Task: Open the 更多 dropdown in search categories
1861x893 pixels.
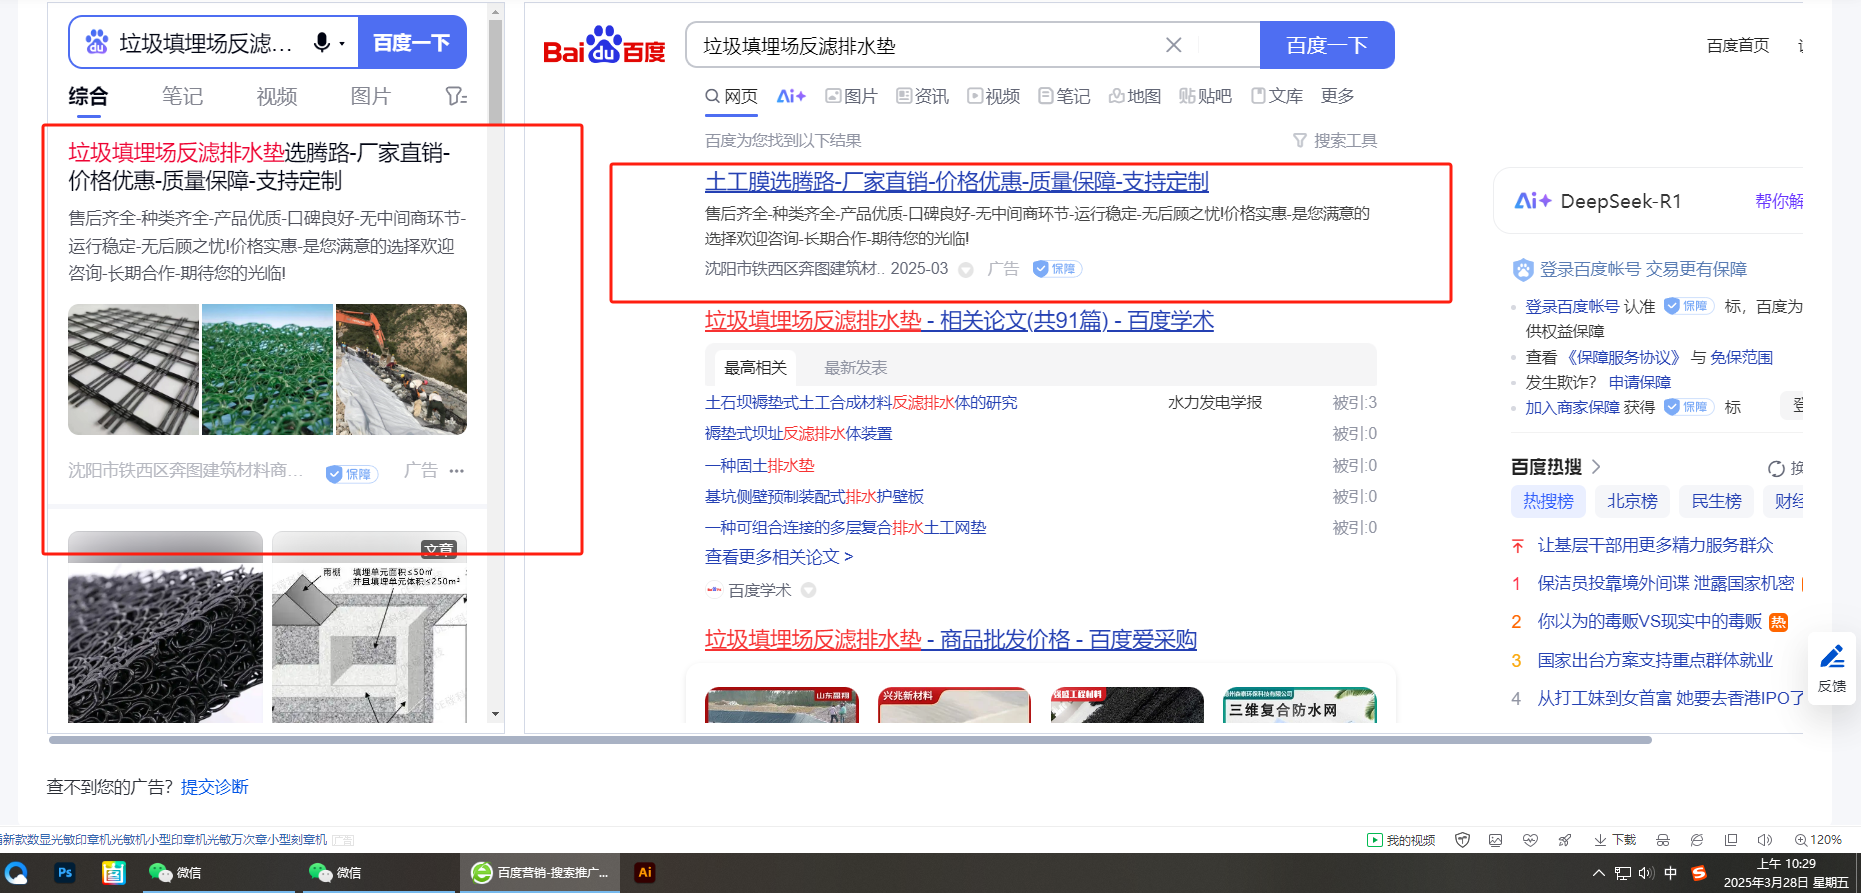Action: click(1337, 96)
